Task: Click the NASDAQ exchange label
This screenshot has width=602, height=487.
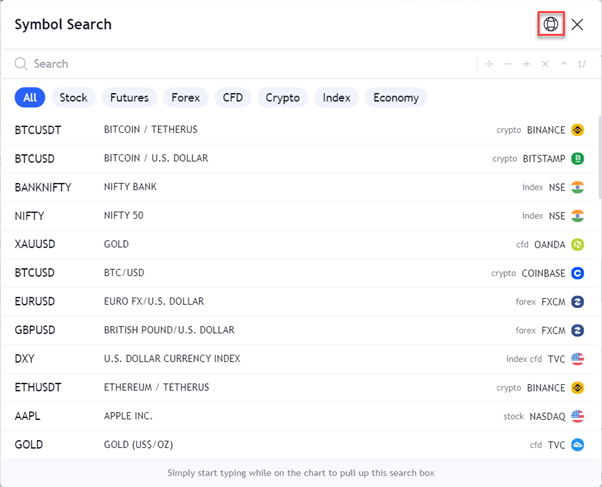Action: pos(547,416)
